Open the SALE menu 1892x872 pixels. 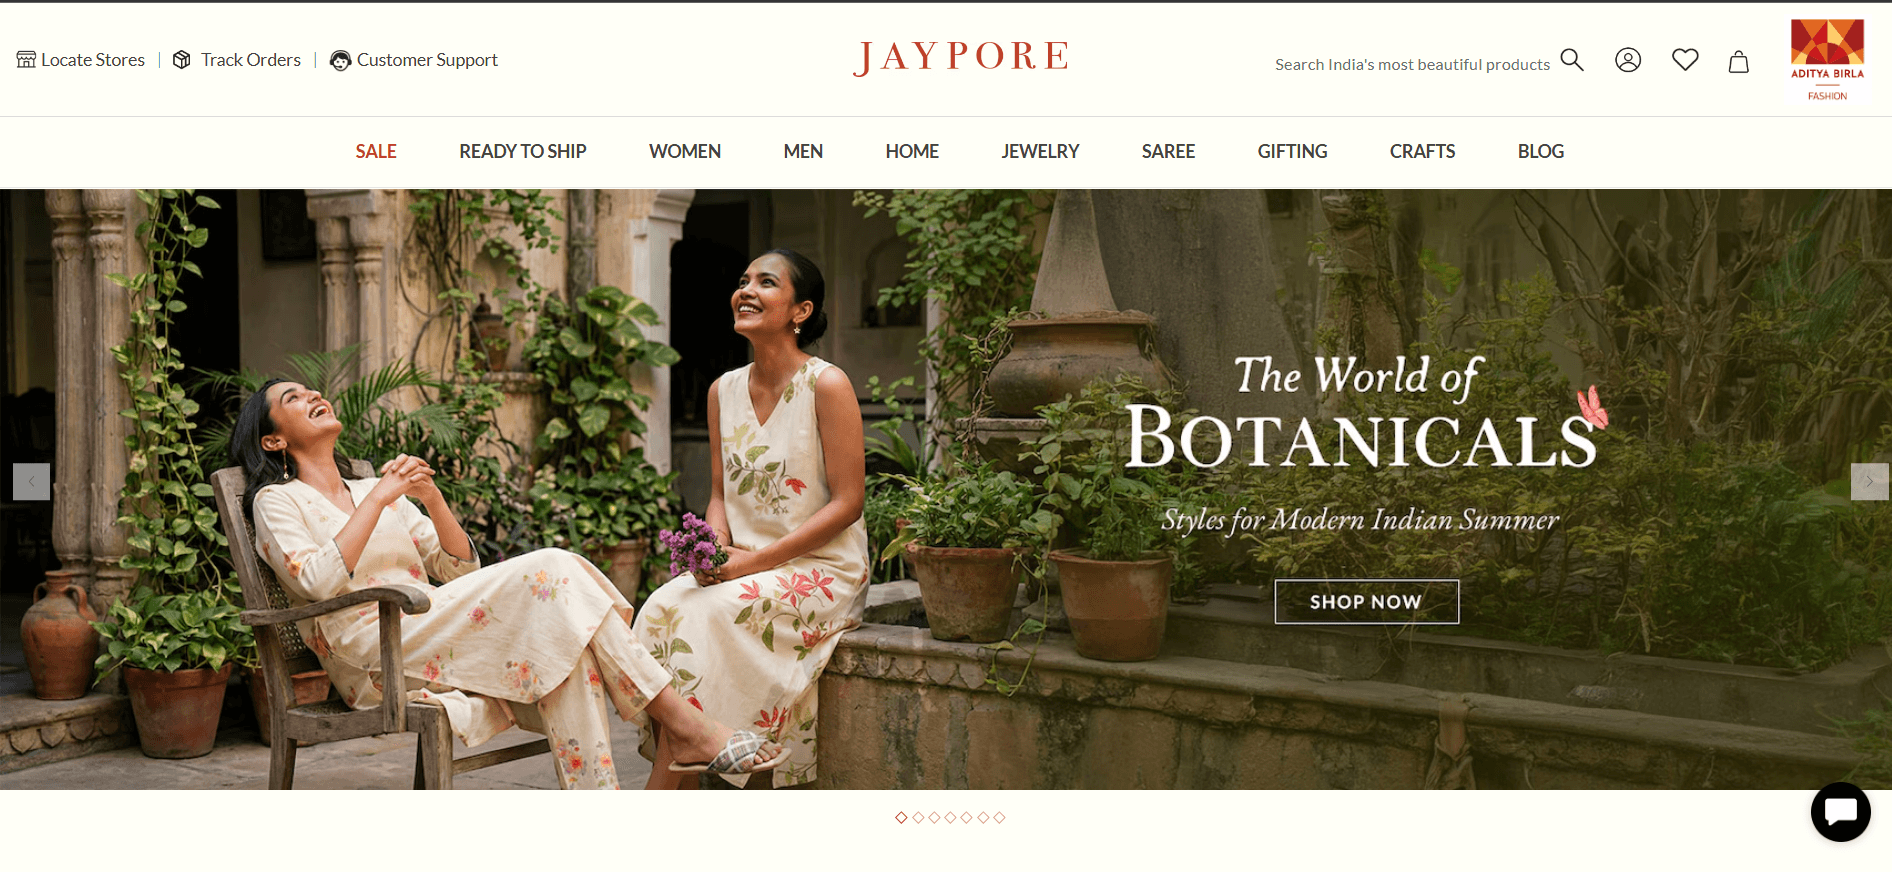point(376,151)
